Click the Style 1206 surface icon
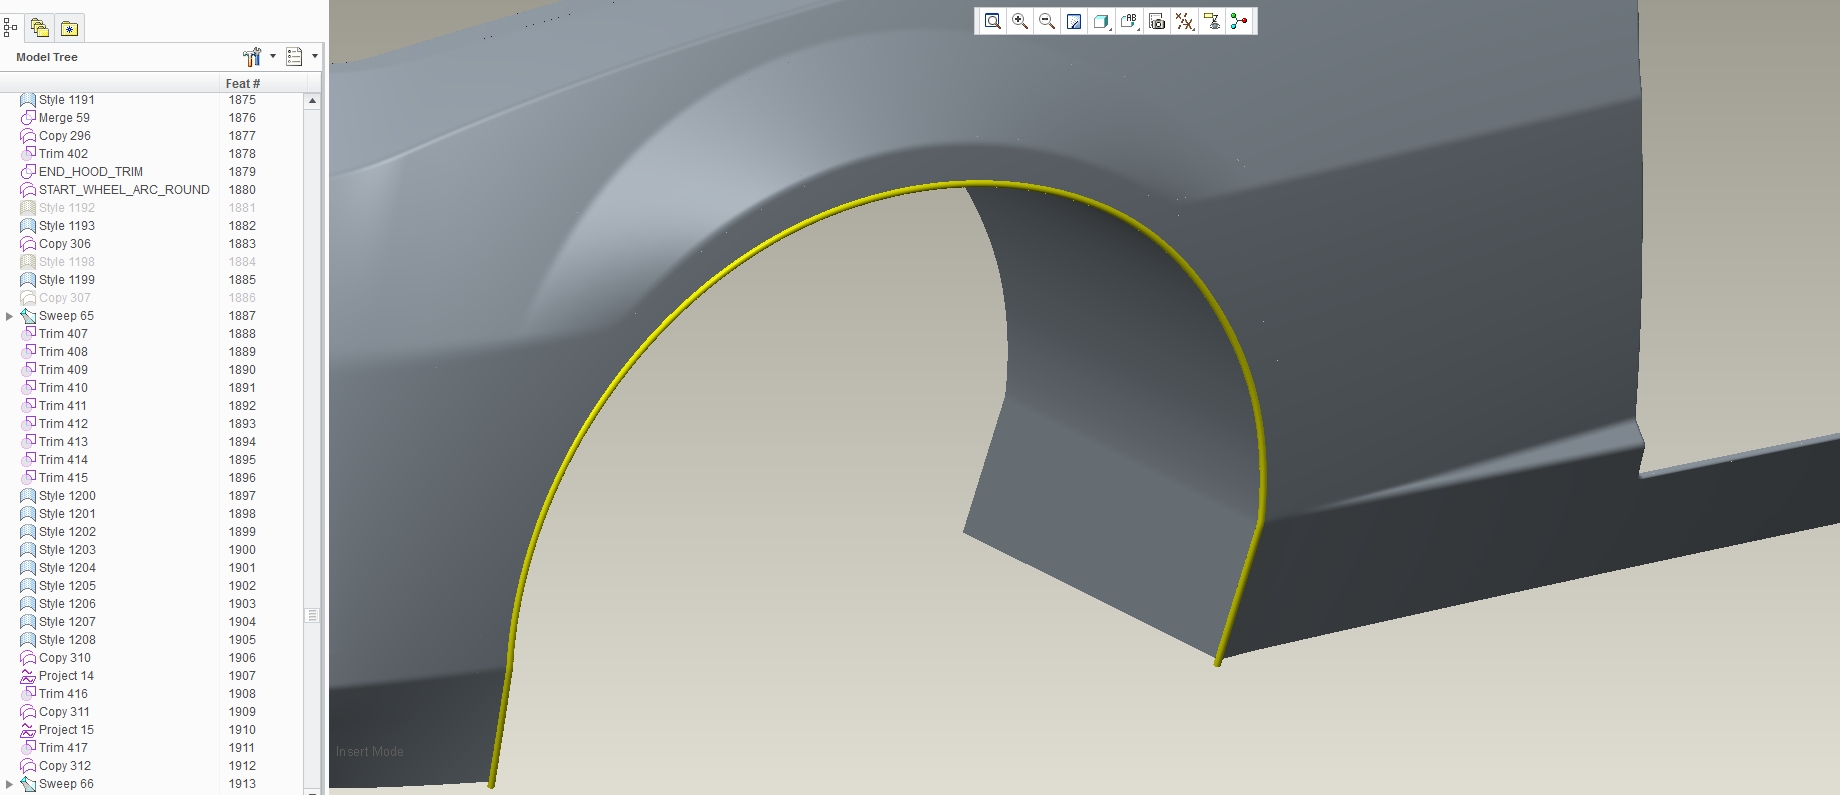 tap(28, 604)
